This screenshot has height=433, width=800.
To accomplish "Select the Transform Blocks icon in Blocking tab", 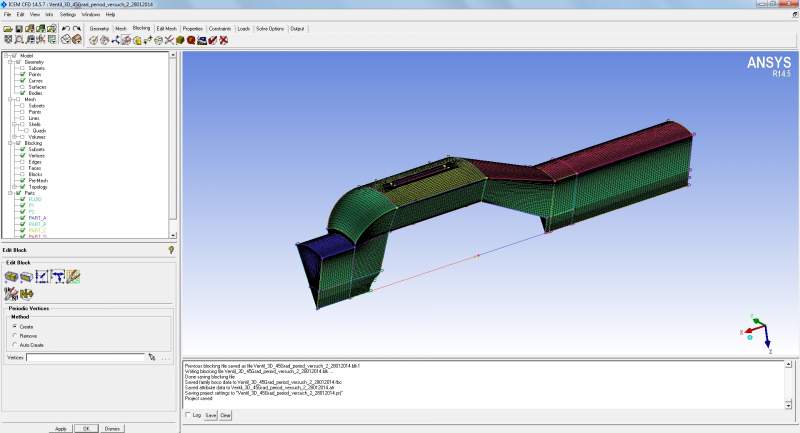I will click(159, 40).
